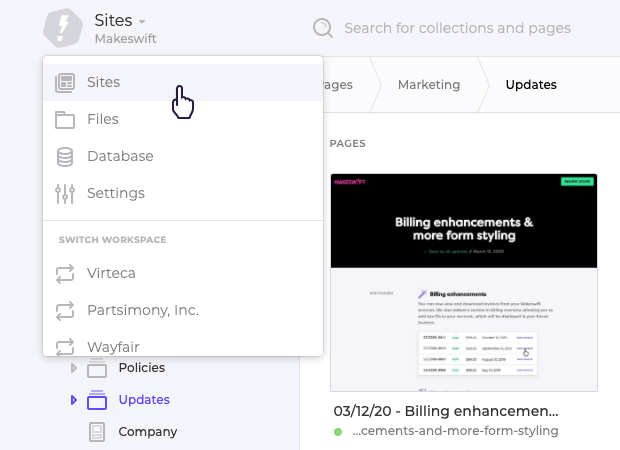Click the Files folder icon
The height and width of the screenshot is (450, 620).
pos(65,120)
